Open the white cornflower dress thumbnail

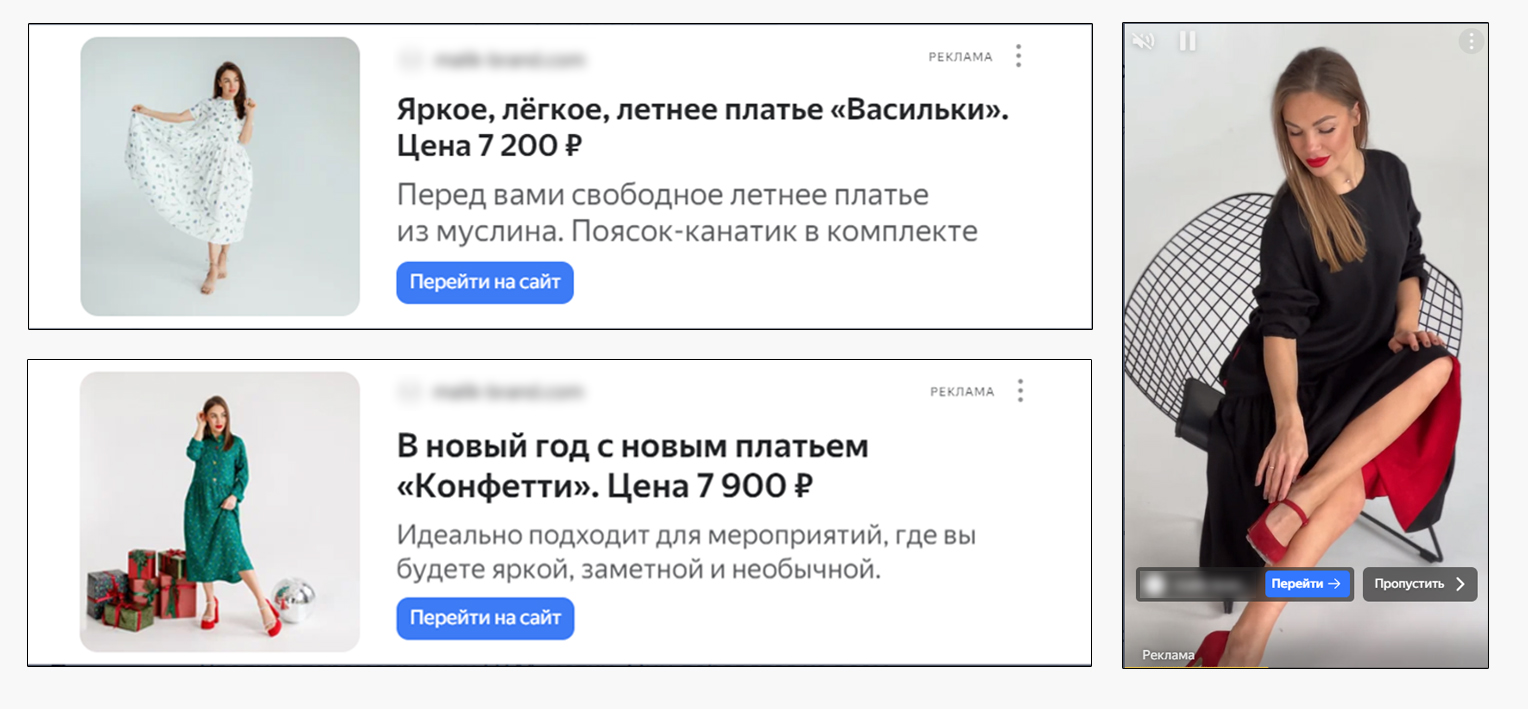(x=220, y=177)
